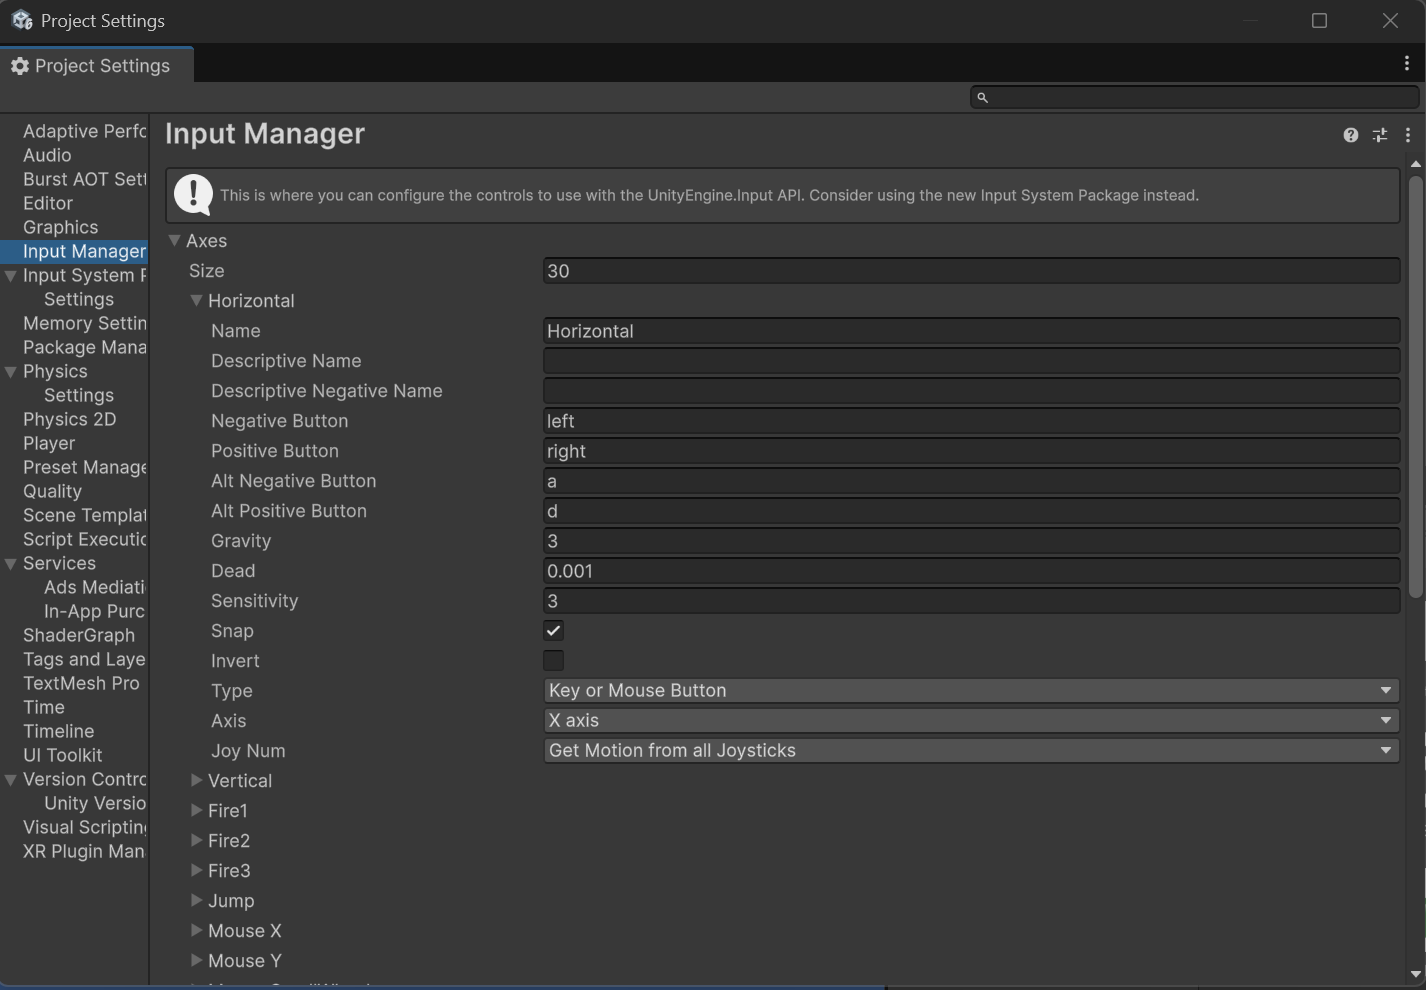Click the vertical scrollbar thumb in Input Manager
This screenshot has height=990, width=1426.
tap(1415, 387)
